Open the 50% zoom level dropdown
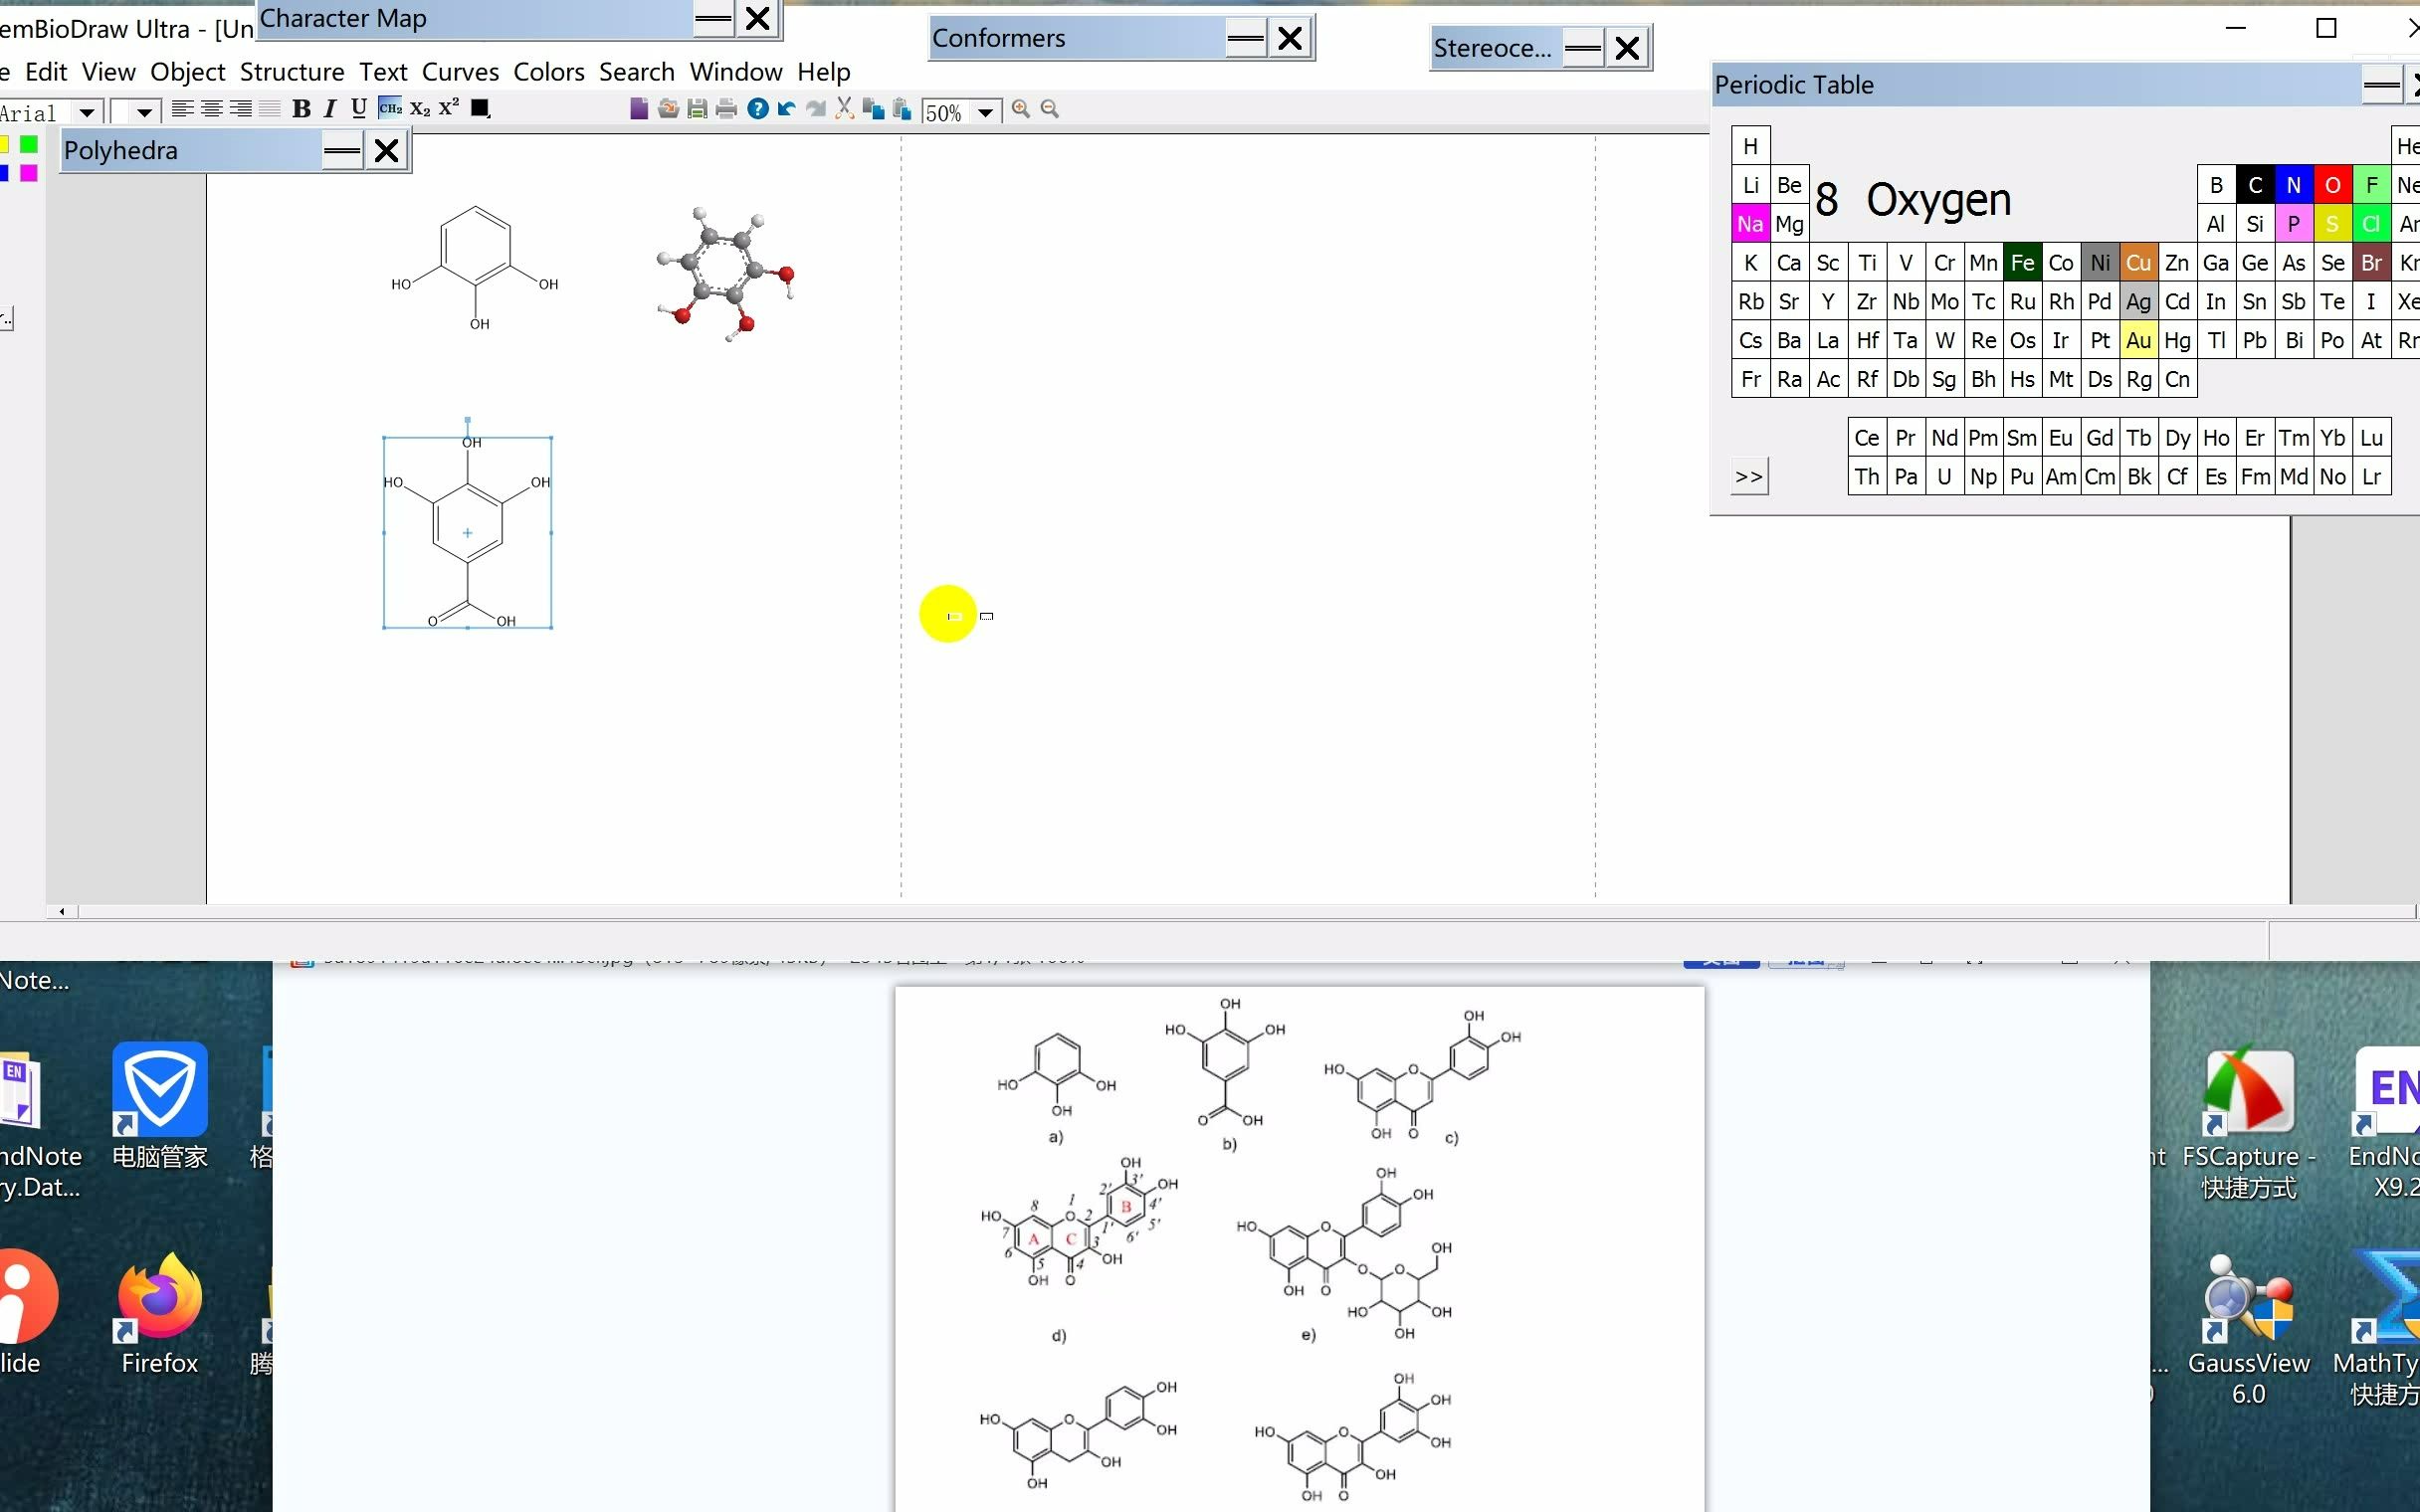Image resolution: width=2420 pixels, height=1512 pixels. coord(988,112)
